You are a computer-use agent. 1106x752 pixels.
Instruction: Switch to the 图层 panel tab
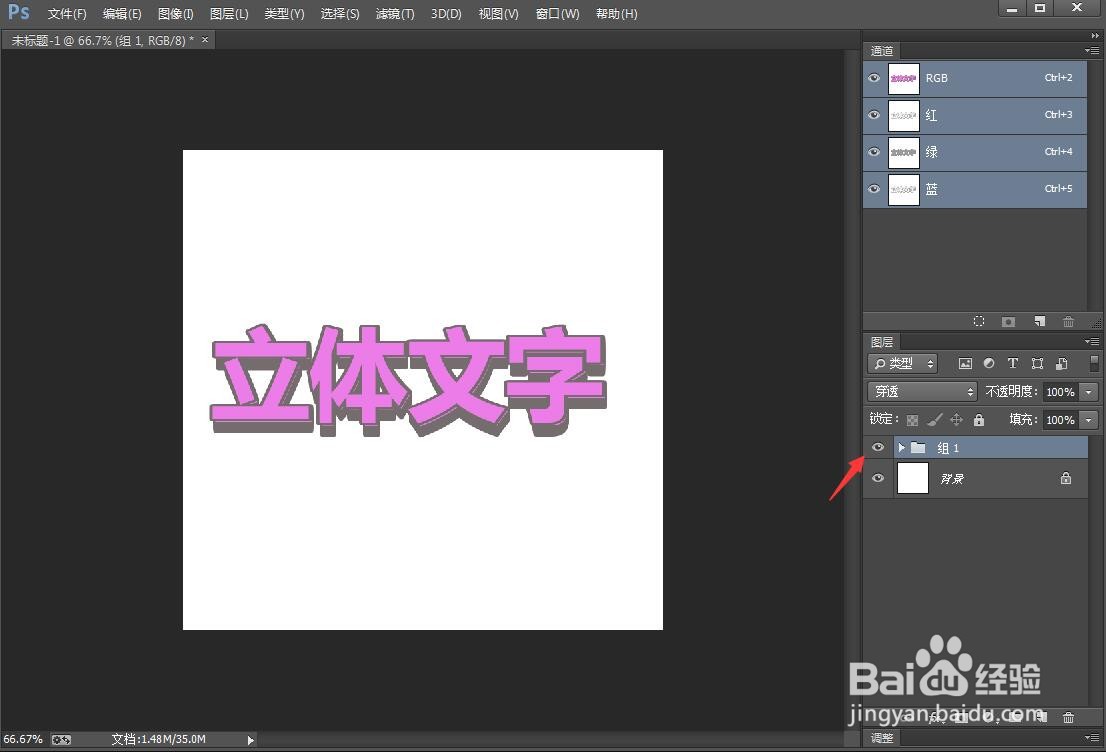[x=882, y=342]
